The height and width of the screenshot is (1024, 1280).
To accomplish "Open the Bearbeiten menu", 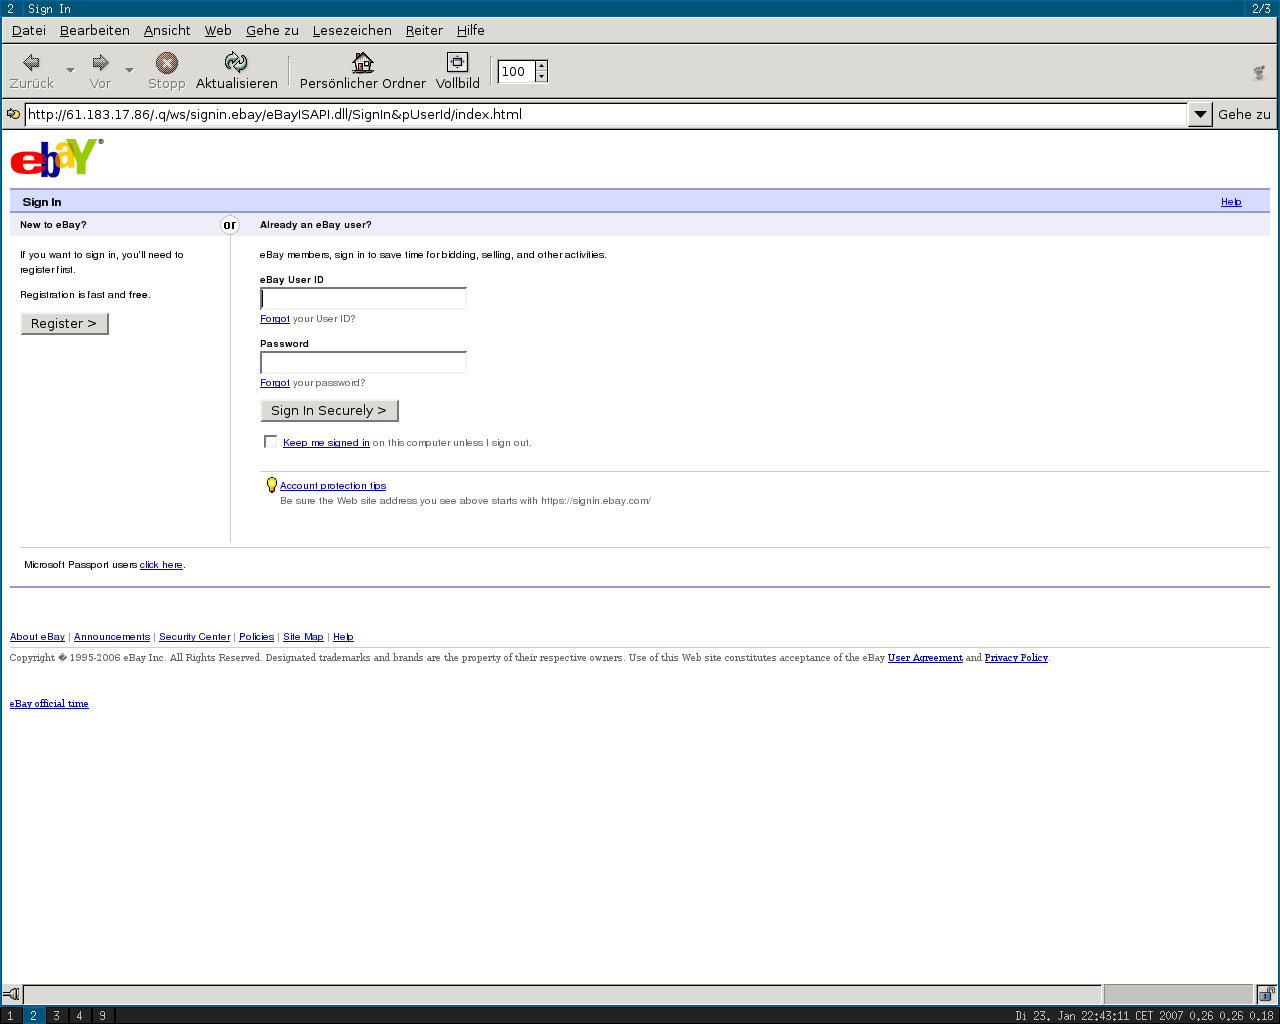I will tap(95, 30).
